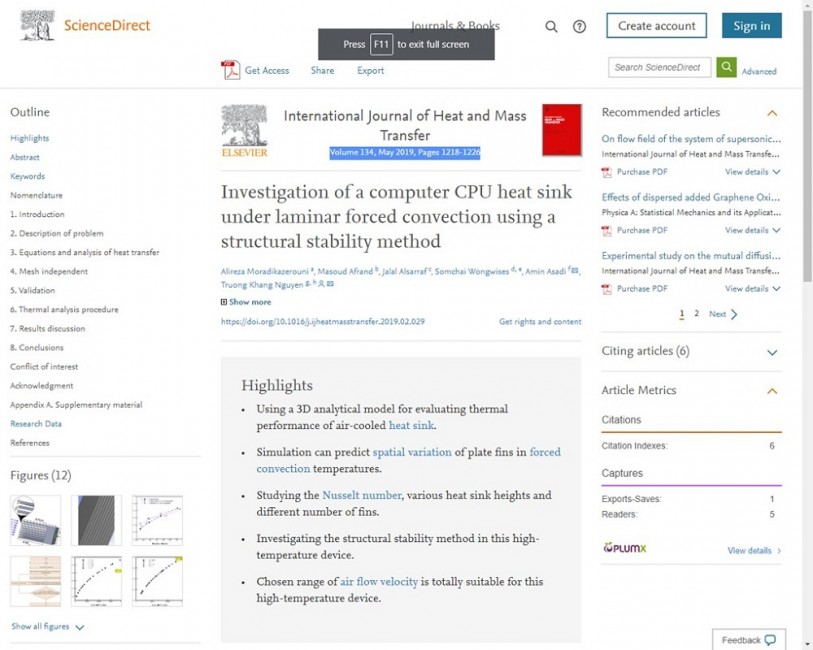Screen dimensions: 813x650
Task: Click the Feedback speech bubble button
Action: (x=748, y=640)
